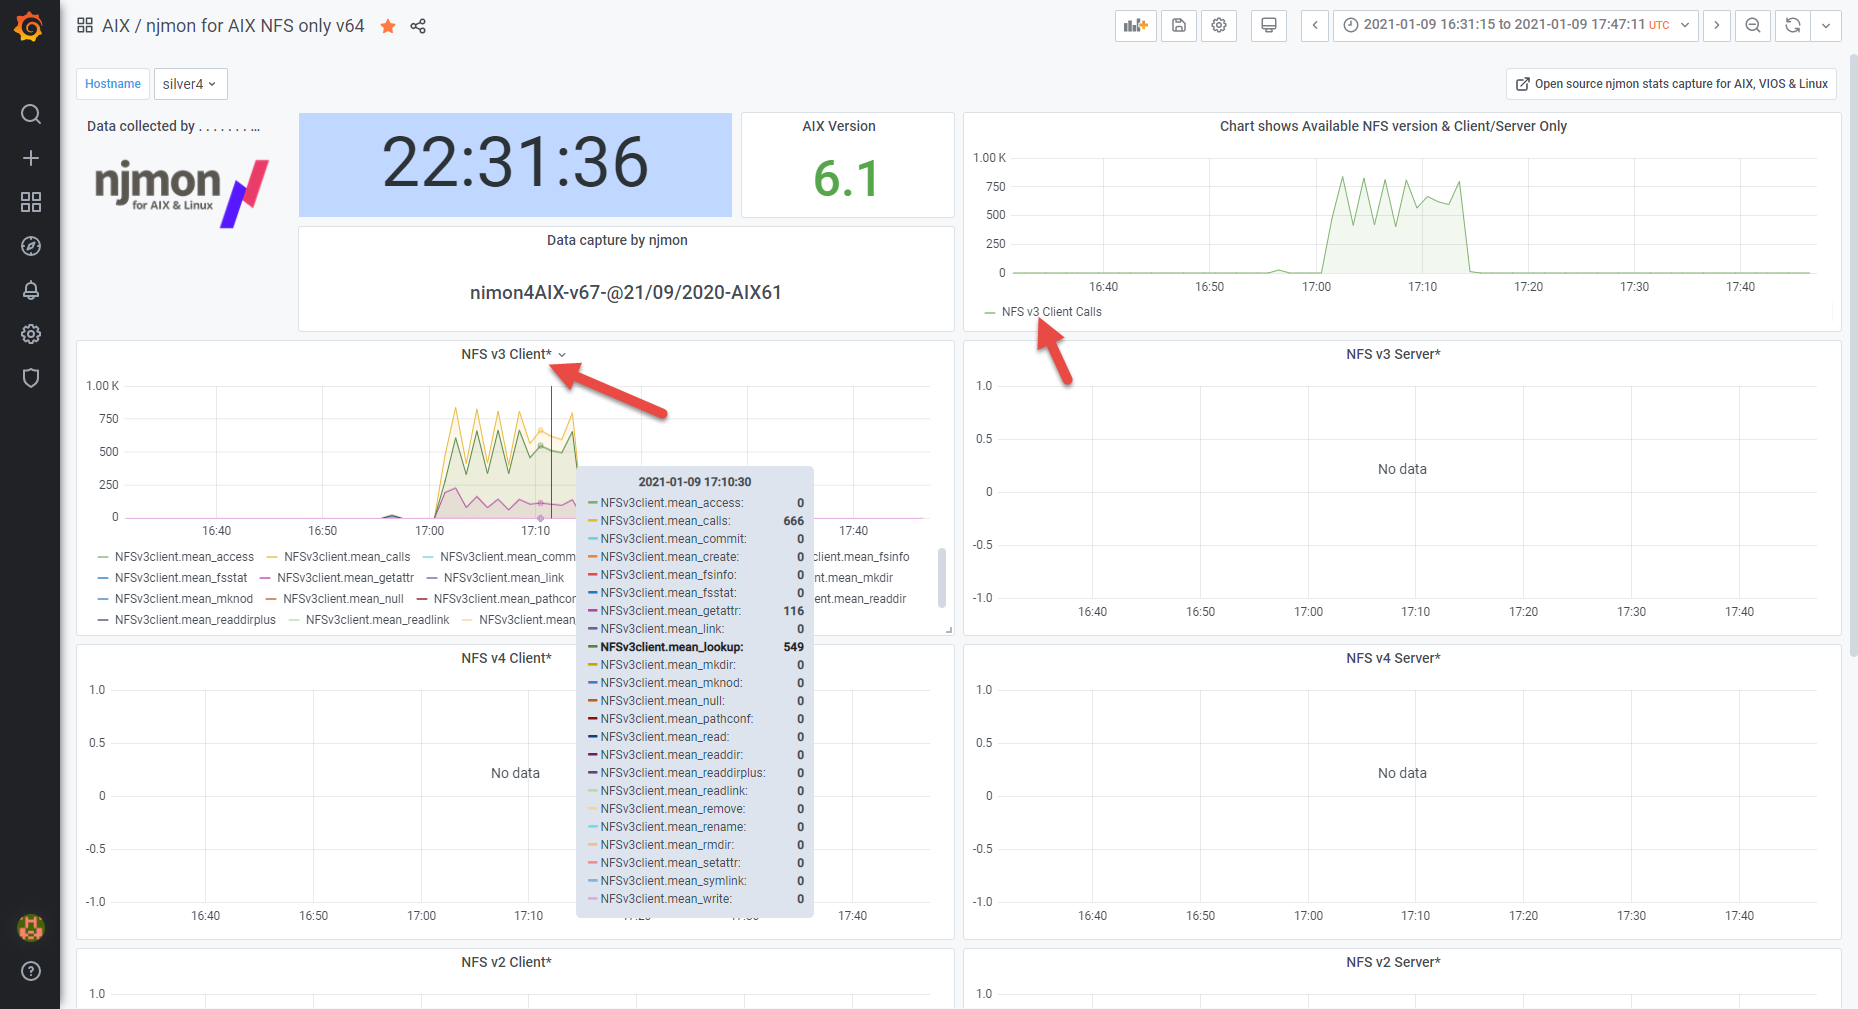1858x1009 pixels.
Task: Open the njmon stats capture external link
Action: [x=1672, y=84]
